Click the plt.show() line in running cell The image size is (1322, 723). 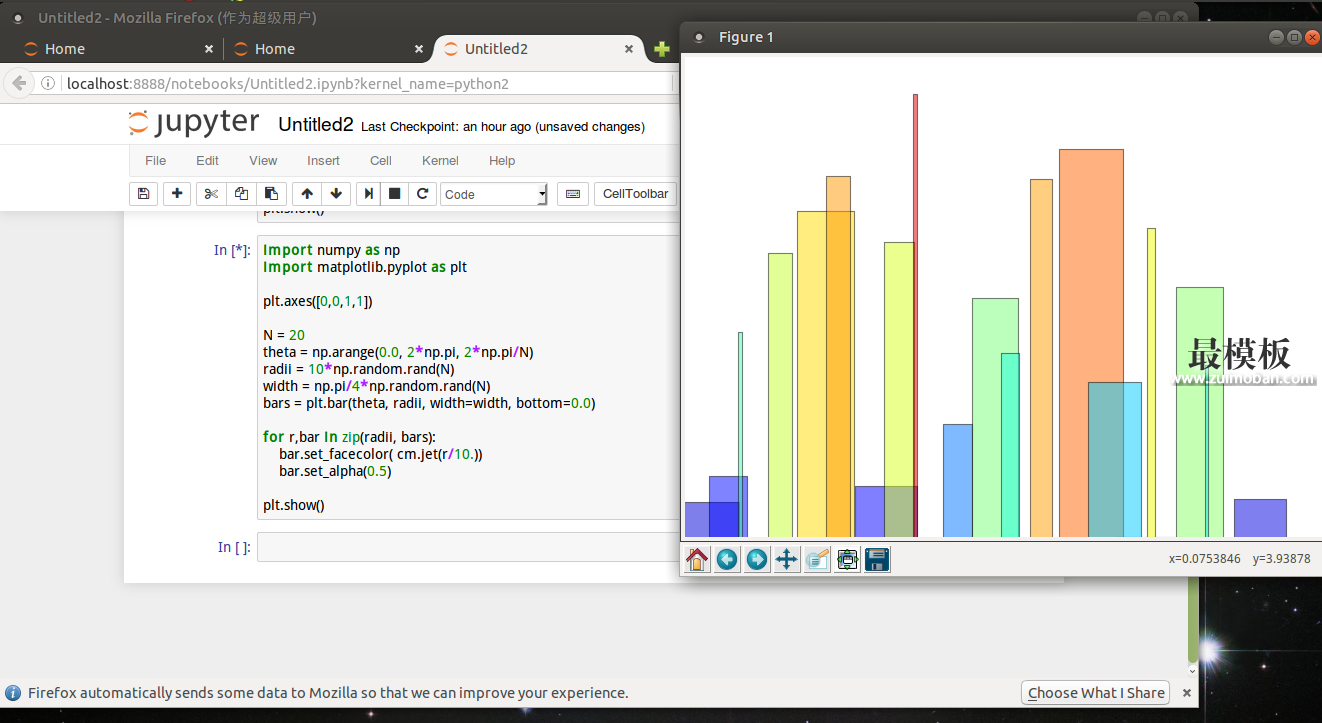(x=294, y=505)
